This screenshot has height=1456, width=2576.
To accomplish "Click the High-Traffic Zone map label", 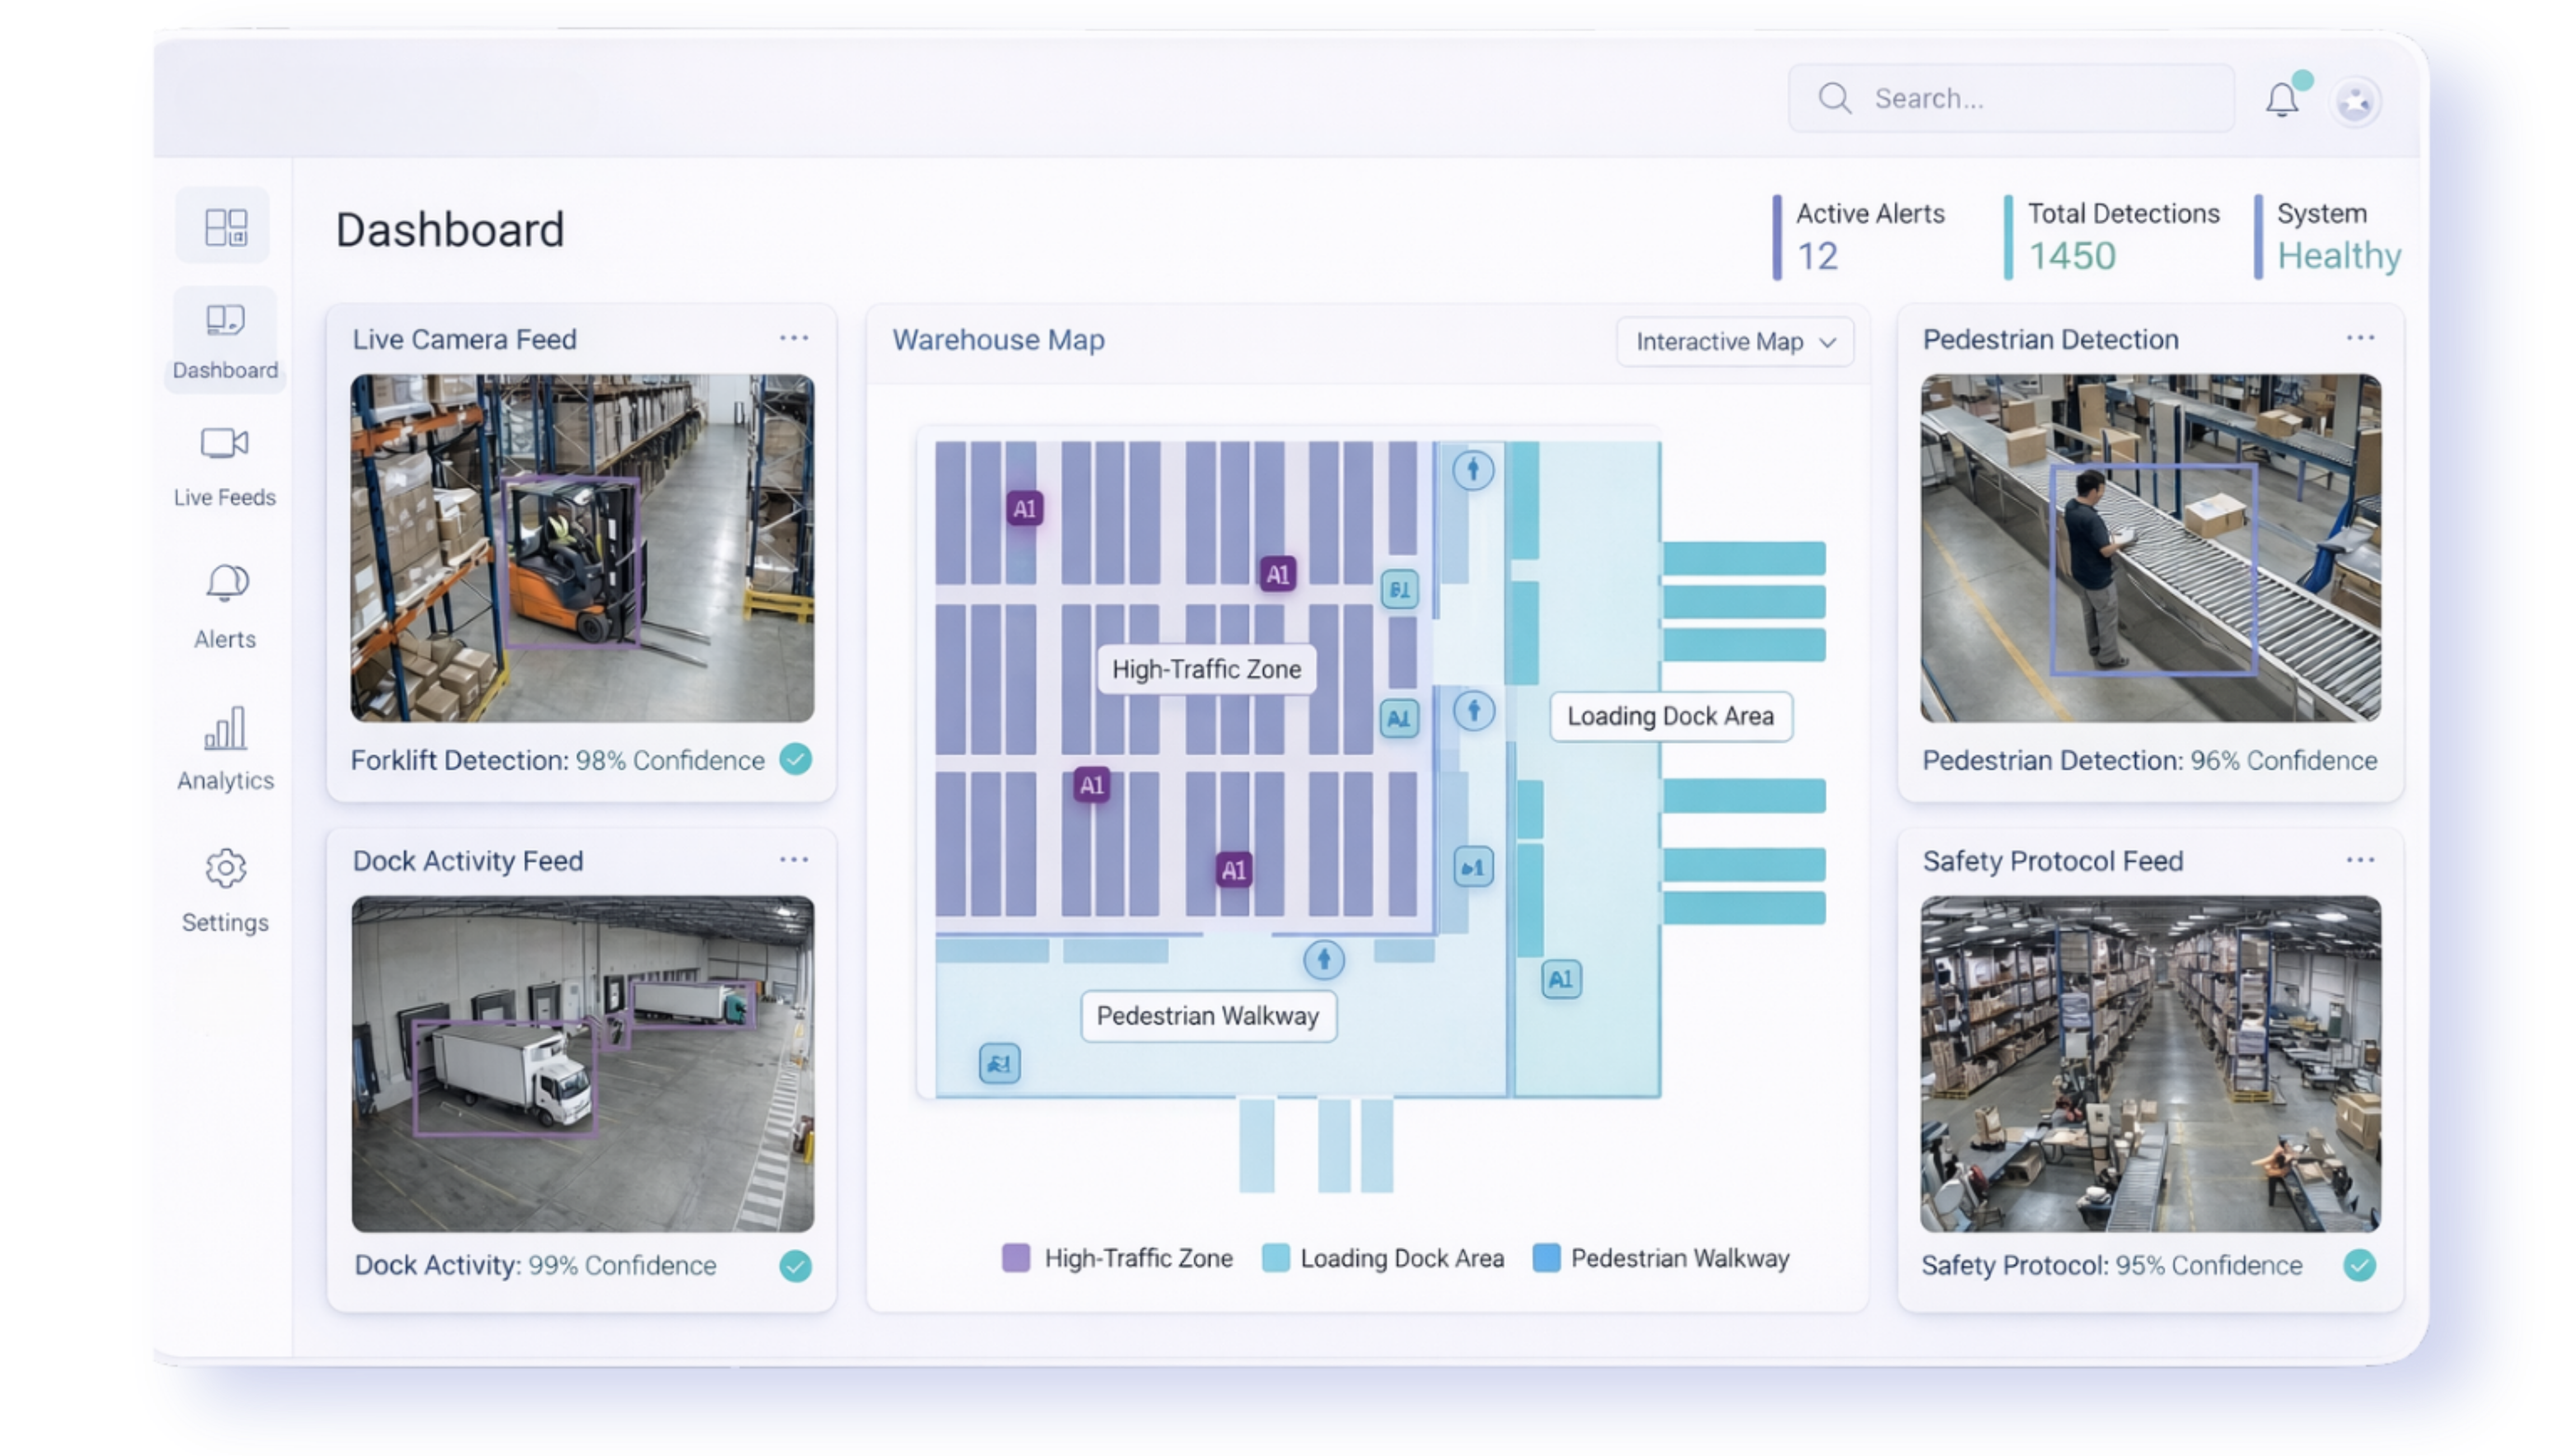I will (x=1206, y=669).
